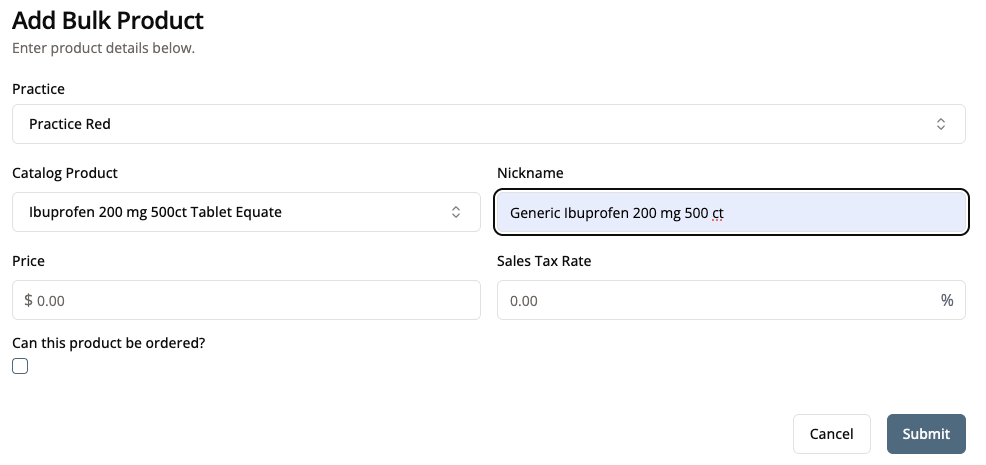The image size is (986, 465).
Task: Click the percent symbol in Sales Tax Rate
Action: tap(946, 300)
